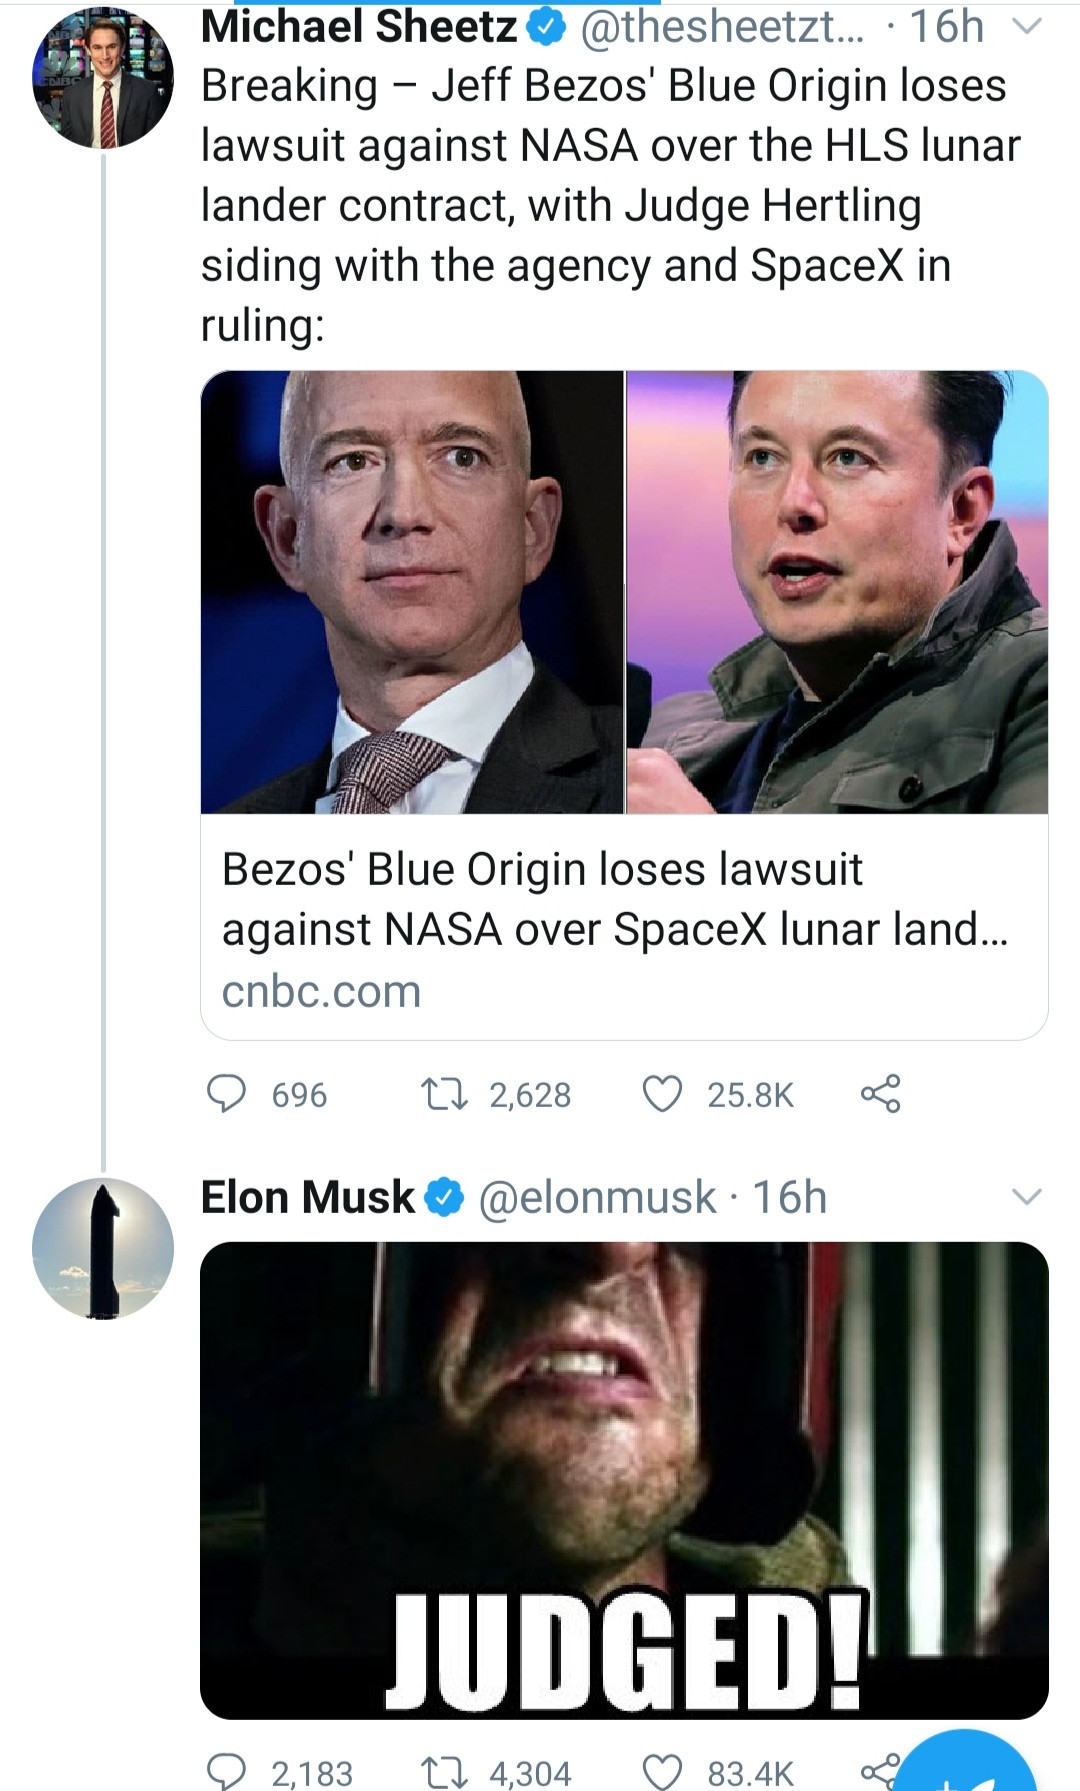Open Michael Sheetz's profile picture
The height and width of the screenshot is (1791, 1080).
click(103, 79)
